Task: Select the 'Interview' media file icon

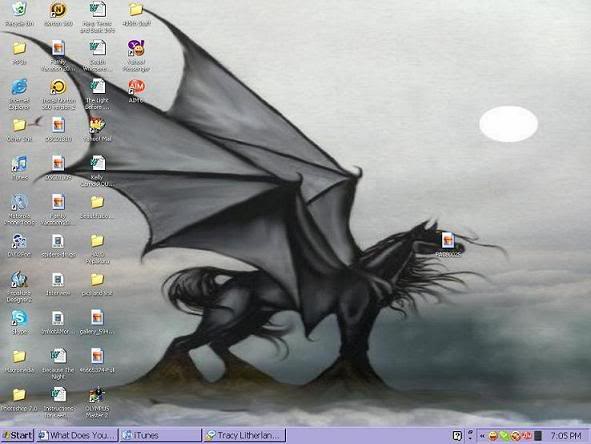Action: click(58, 284)
